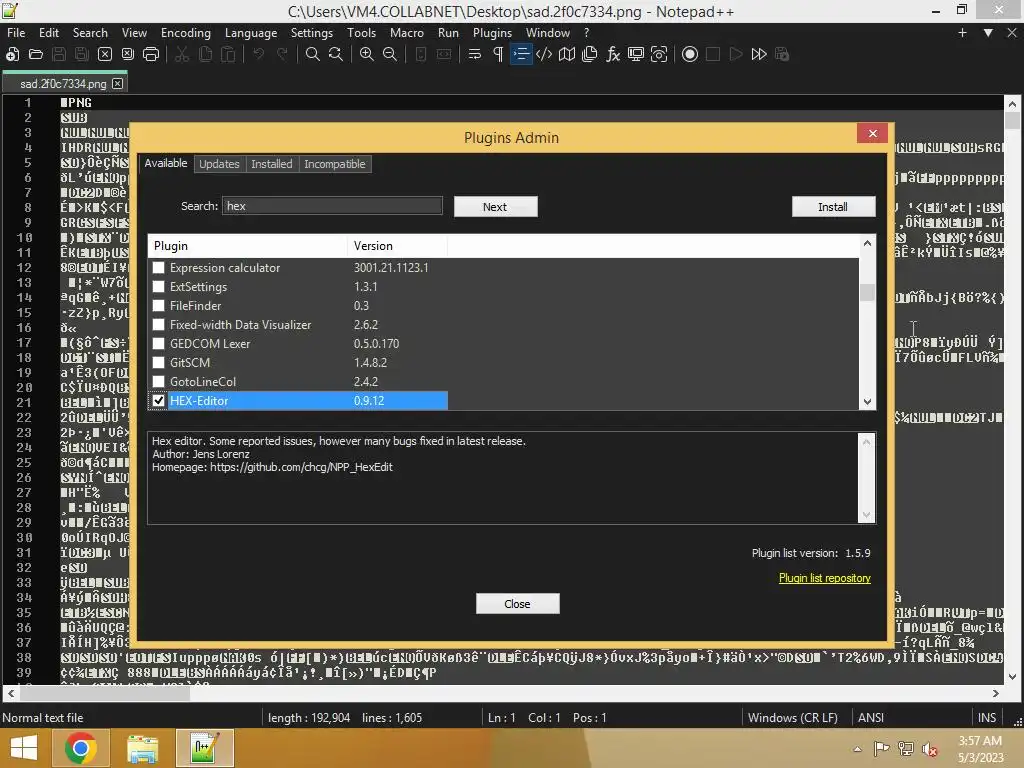Click Windows (CR LF) in status bar

792,718
